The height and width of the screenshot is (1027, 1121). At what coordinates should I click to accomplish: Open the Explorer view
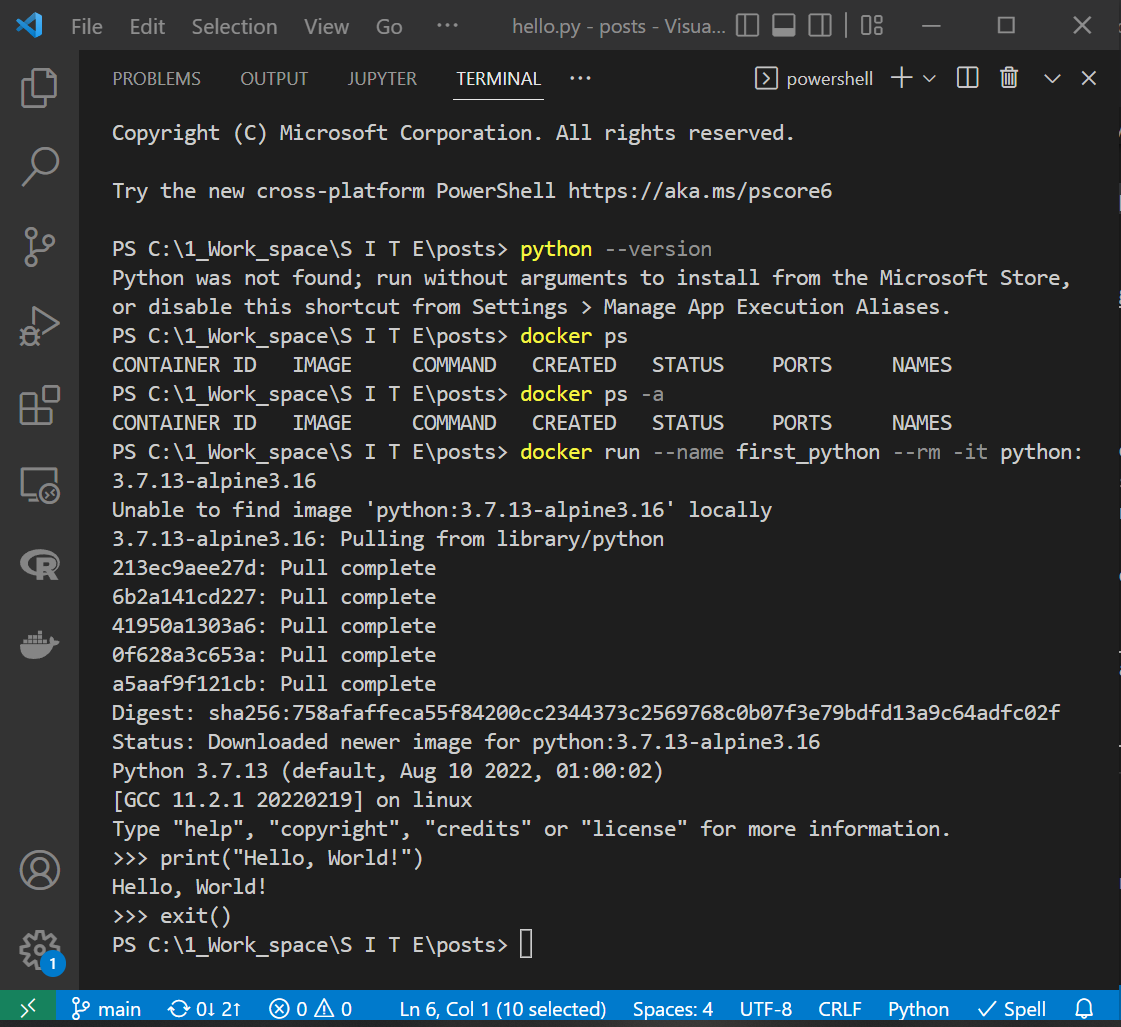(x=38, y=88)
